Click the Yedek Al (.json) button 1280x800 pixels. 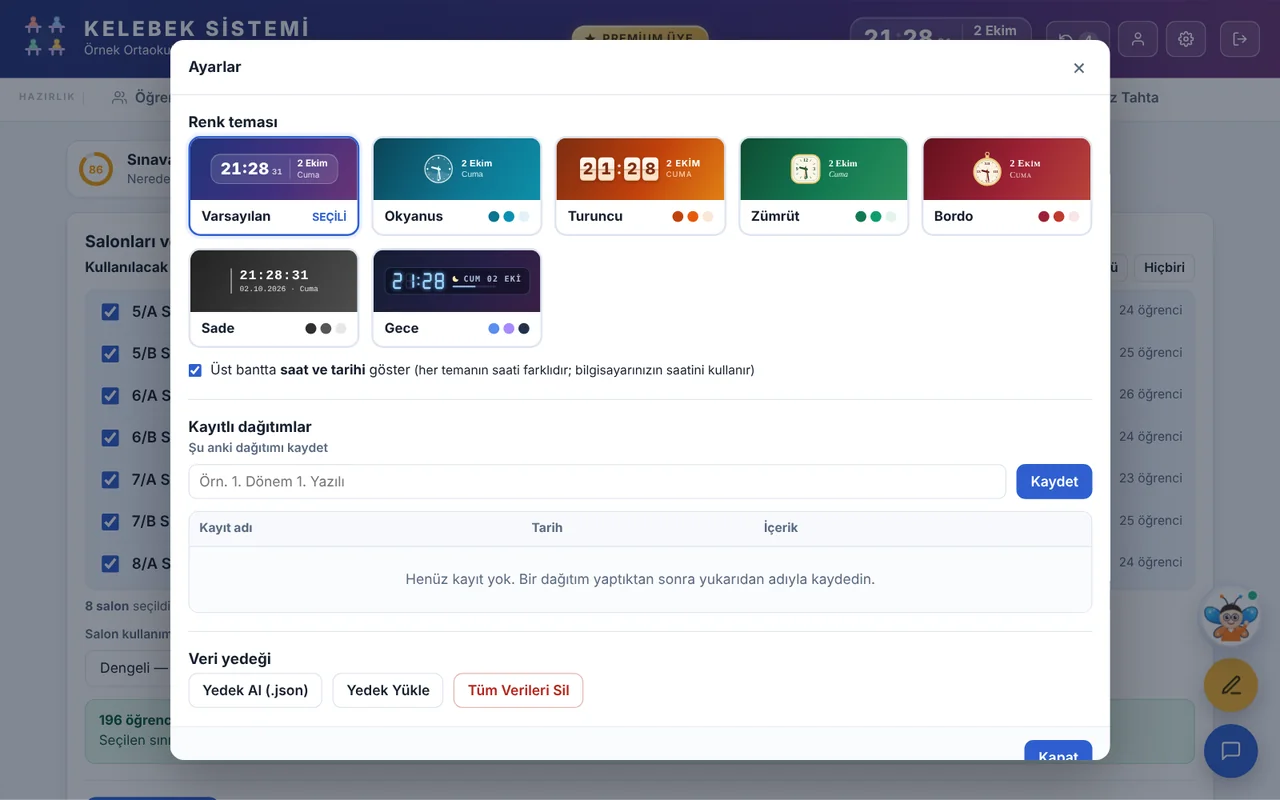(x=255, y=690)
